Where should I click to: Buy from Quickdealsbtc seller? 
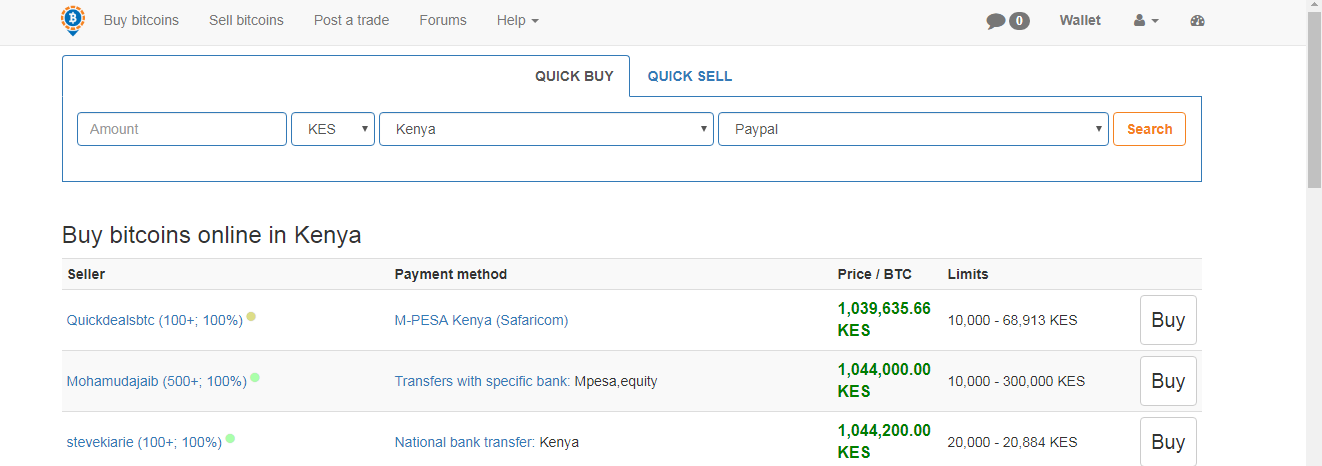1168,320
